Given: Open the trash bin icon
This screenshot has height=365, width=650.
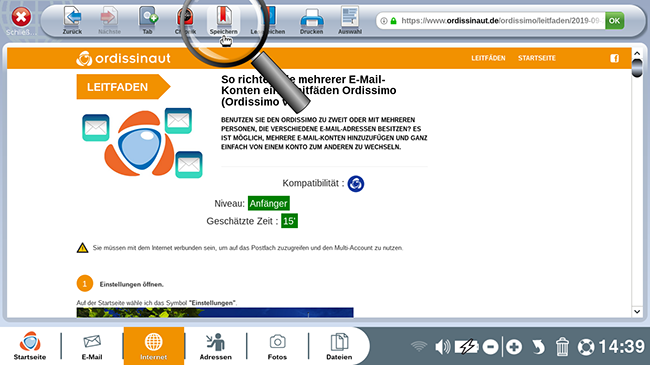Looking at the screenshot, I should 562,347.
